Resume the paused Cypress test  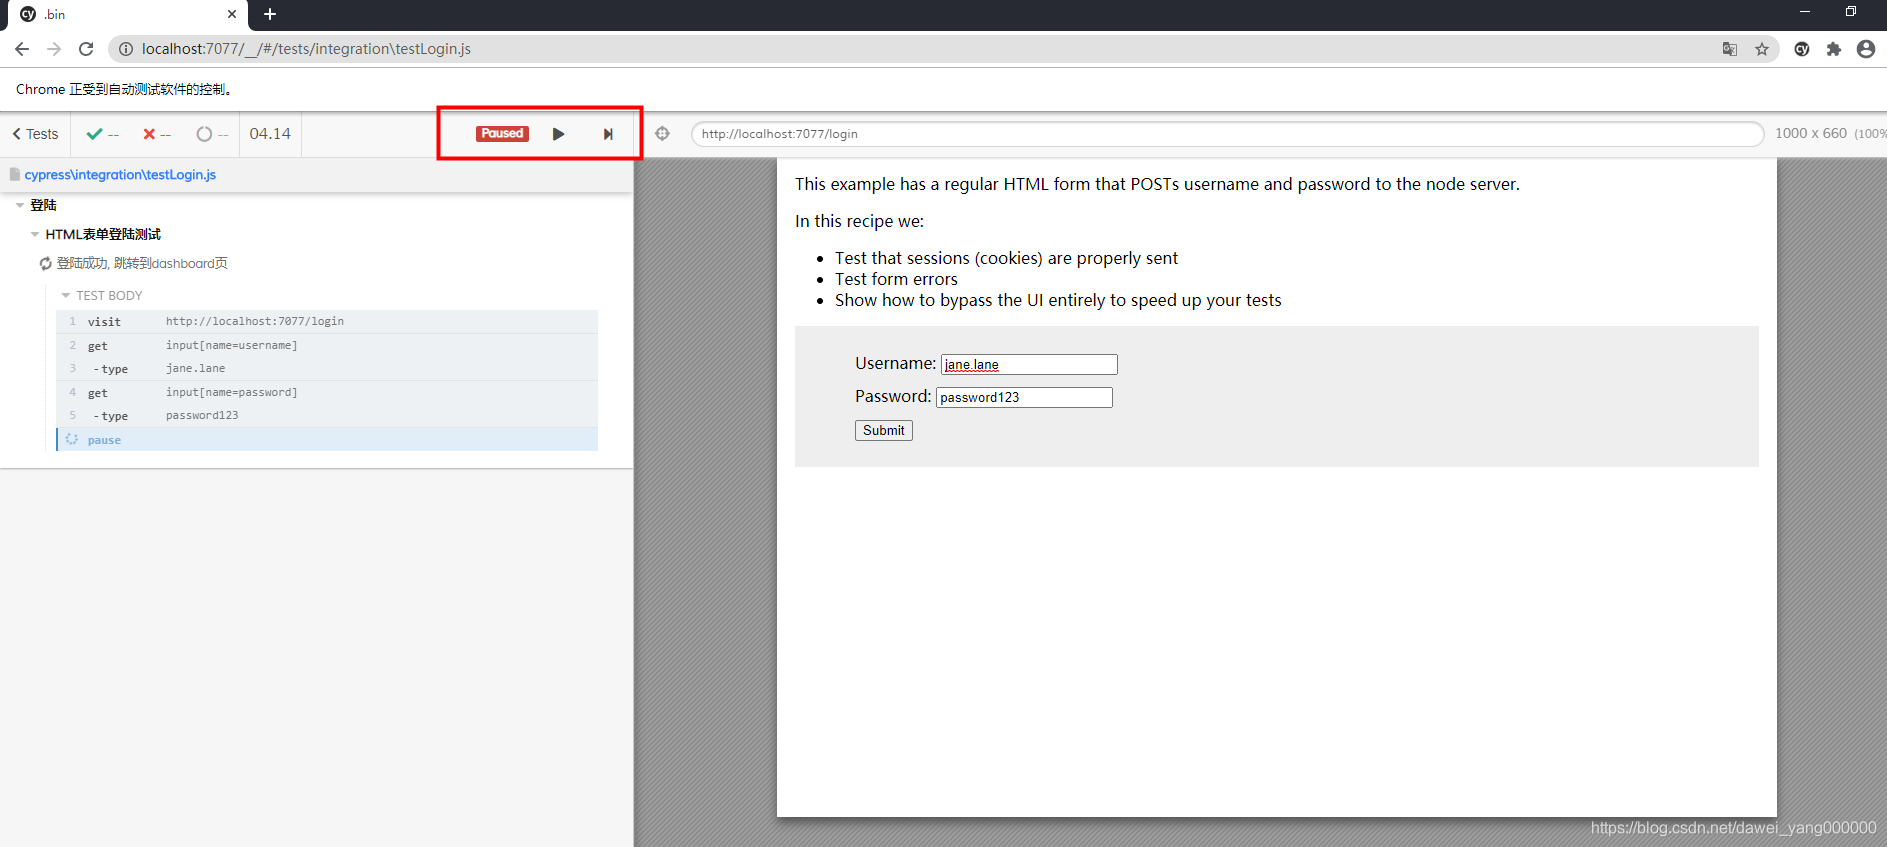click(x=558, y=134)
